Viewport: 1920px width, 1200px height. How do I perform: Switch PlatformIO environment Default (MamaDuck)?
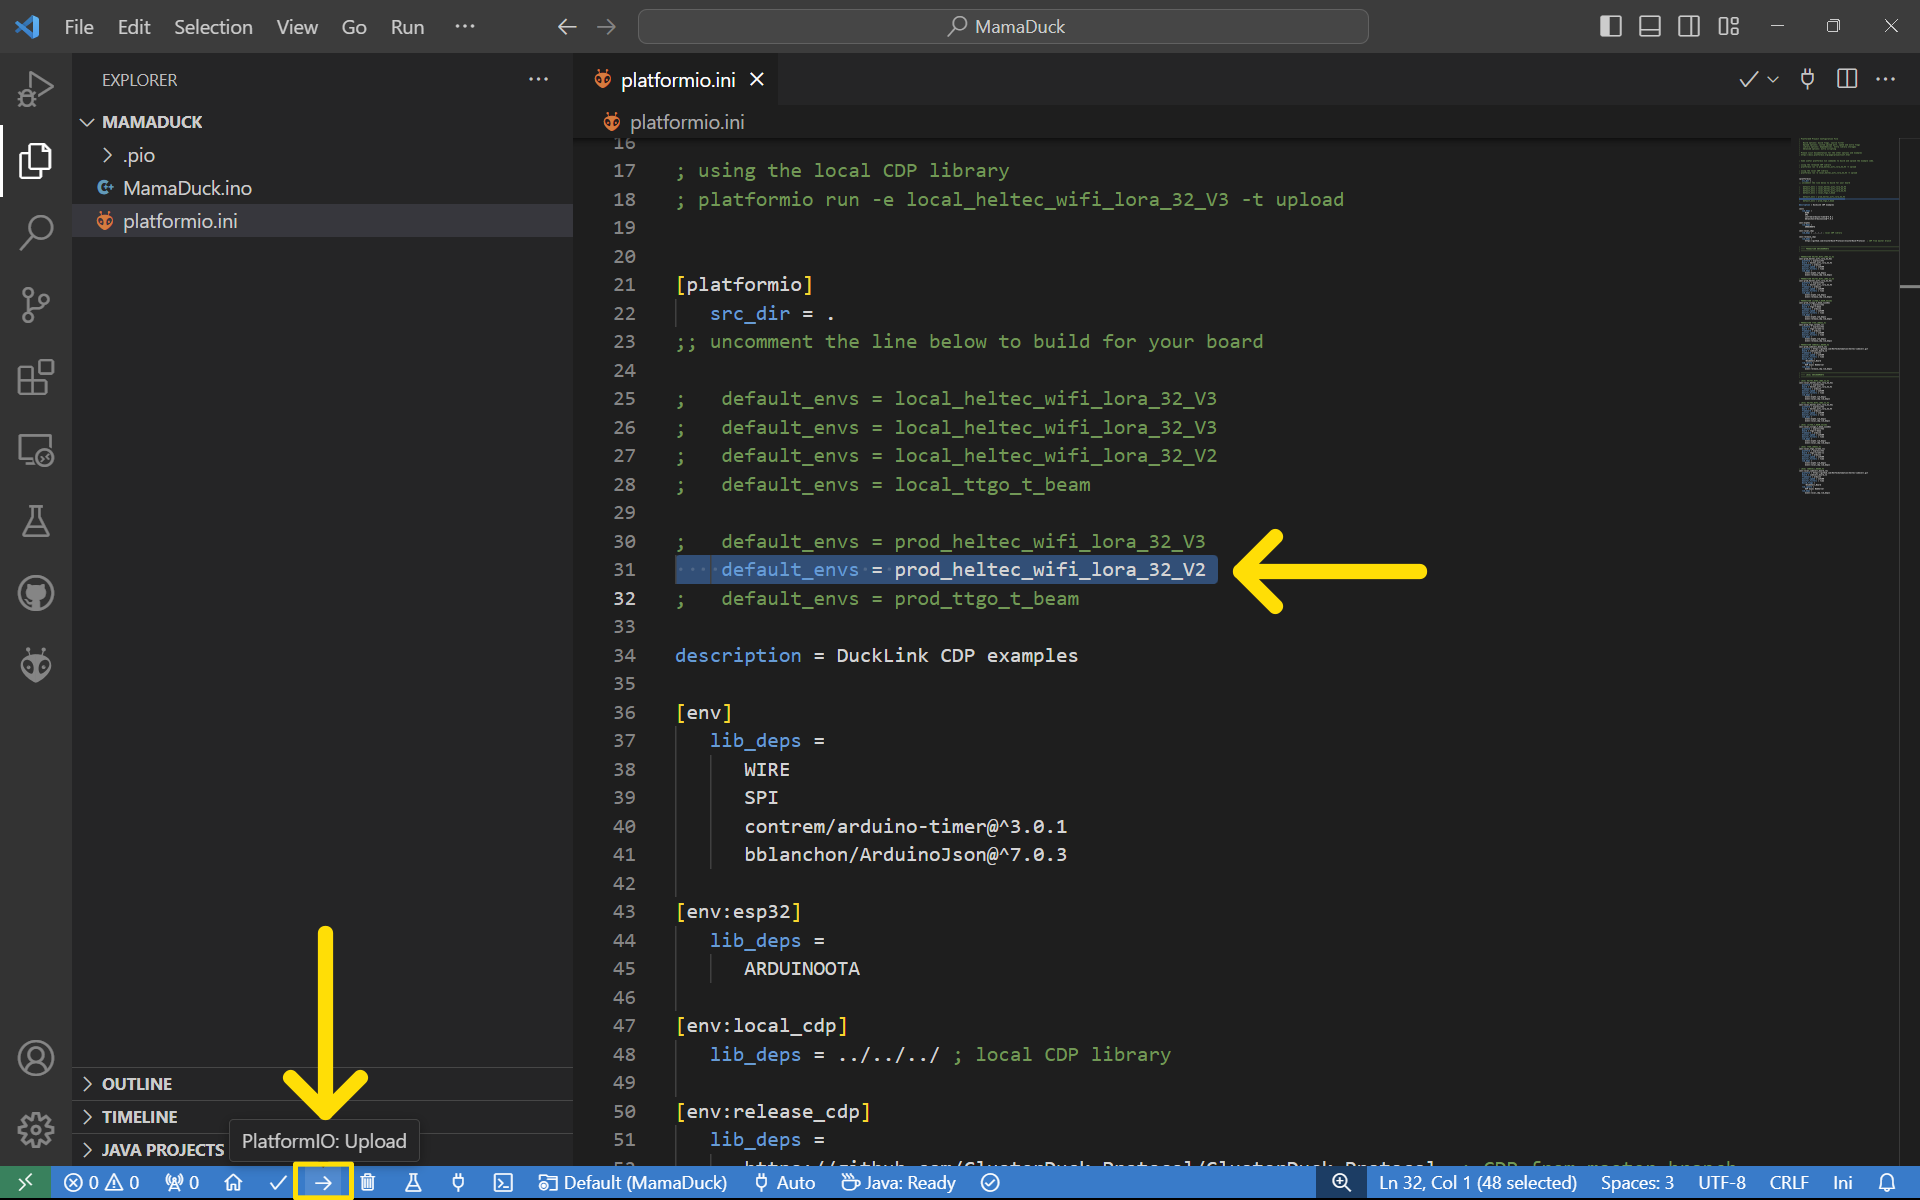tap(633, 1183)
